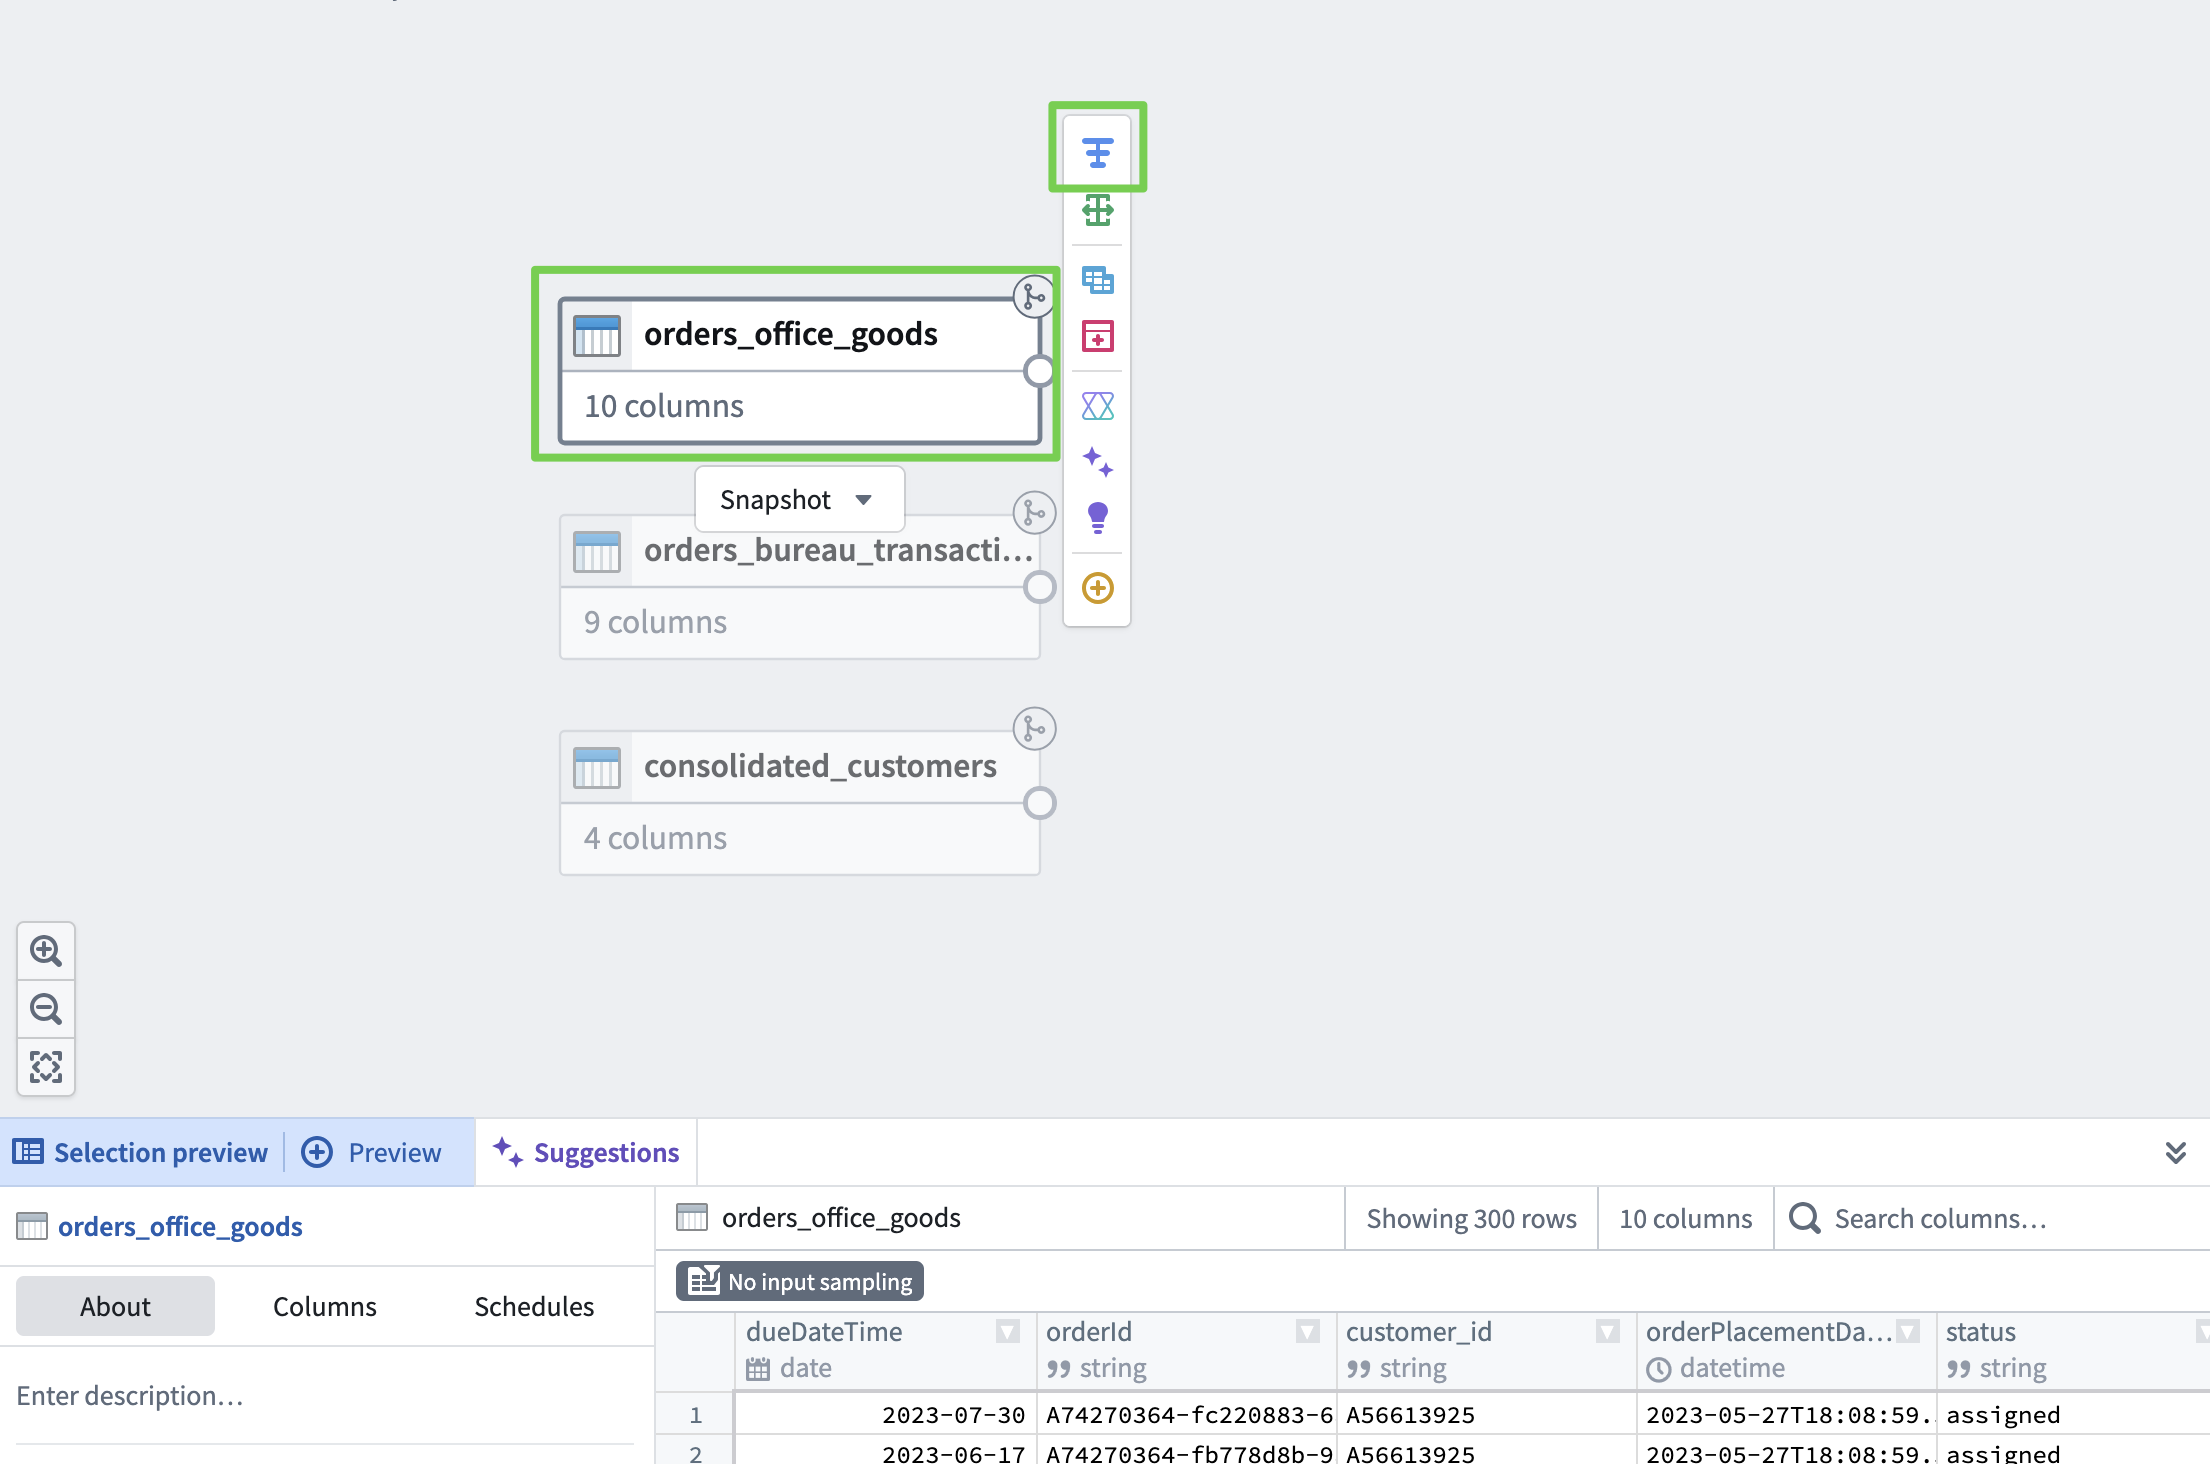Viewport: 2210px width, 1464px height.
Task: Fit graph to screen icon
Action: click(x=46, y=1067)
